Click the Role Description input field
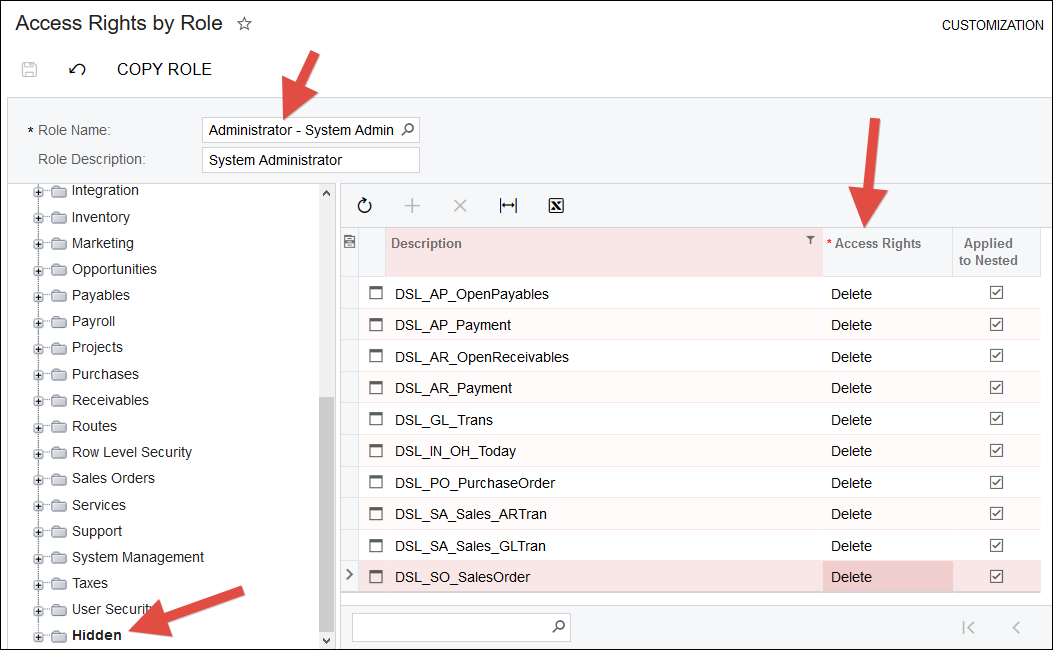Screen dimensions: 1053x650 click(310, 160)
